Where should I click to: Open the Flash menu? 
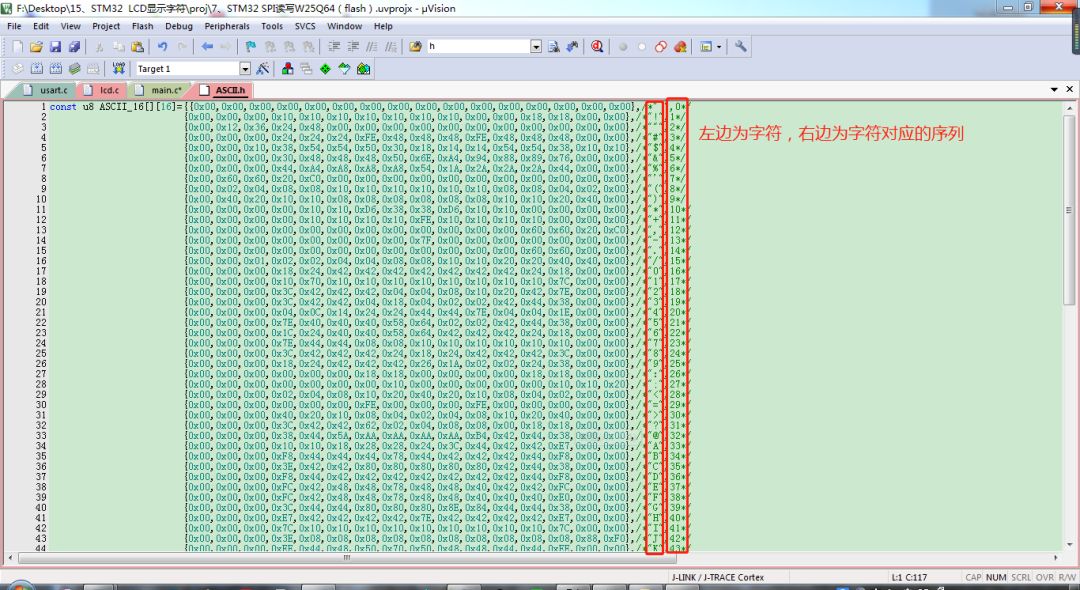pyautogui.click(x=143, y=26)
